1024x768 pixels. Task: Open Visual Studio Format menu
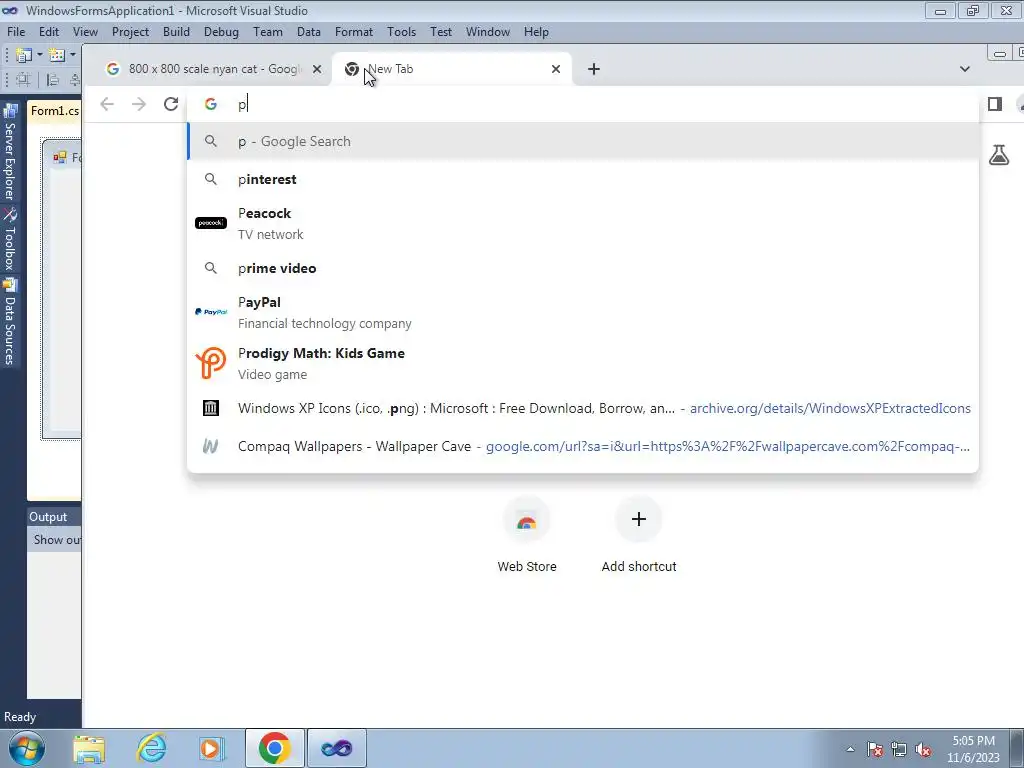354,31
